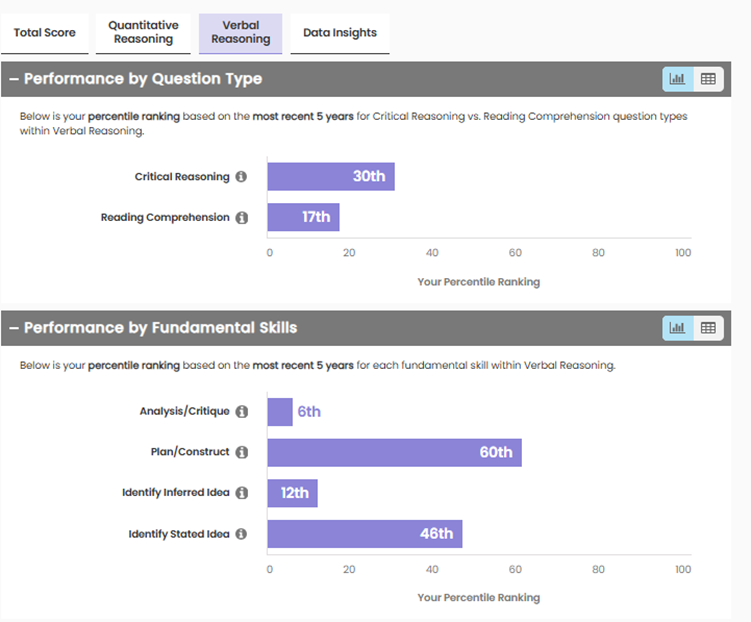This screenshot has height=622, width=751.
Task: Collapse Performance by Question Type section
Action: coord(14,79)
